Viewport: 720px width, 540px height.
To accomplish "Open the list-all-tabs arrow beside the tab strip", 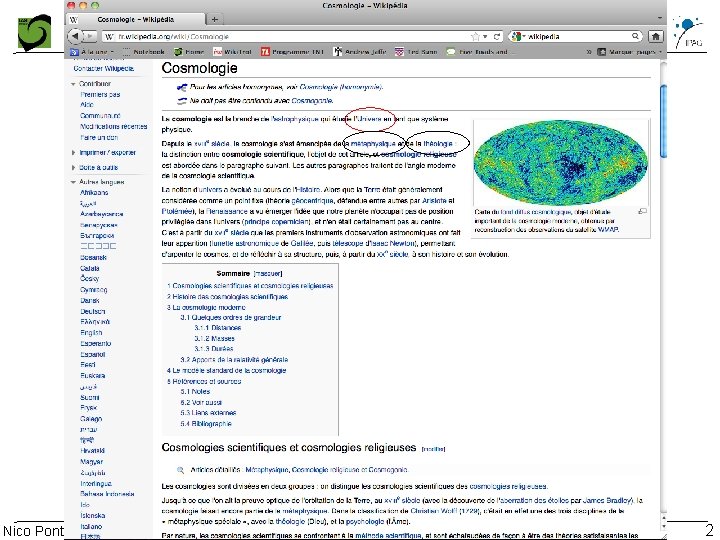I will (660, 18).
